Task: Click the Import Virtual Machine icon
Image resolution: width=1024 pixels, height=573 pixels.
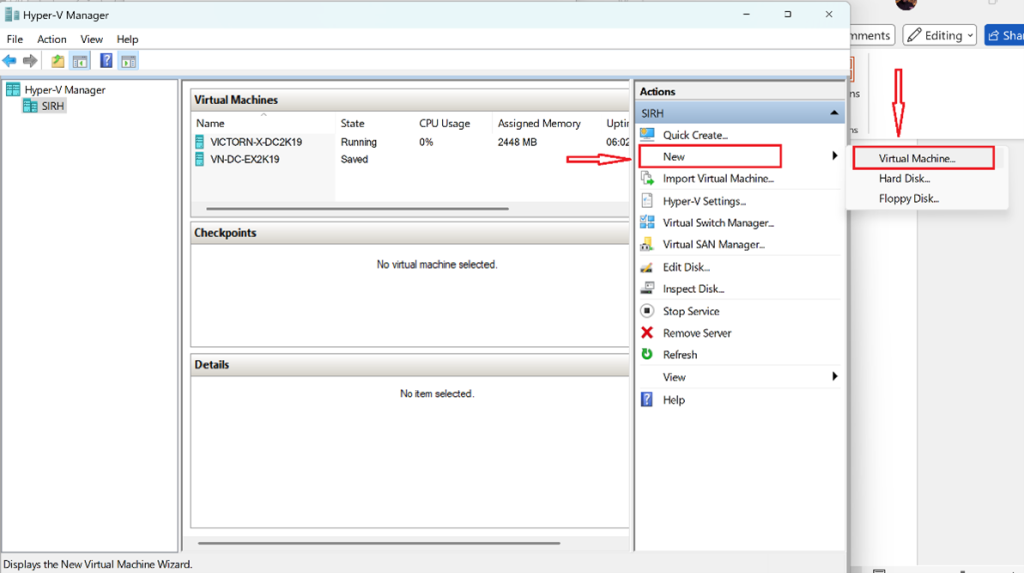Action: coord(647,179)
